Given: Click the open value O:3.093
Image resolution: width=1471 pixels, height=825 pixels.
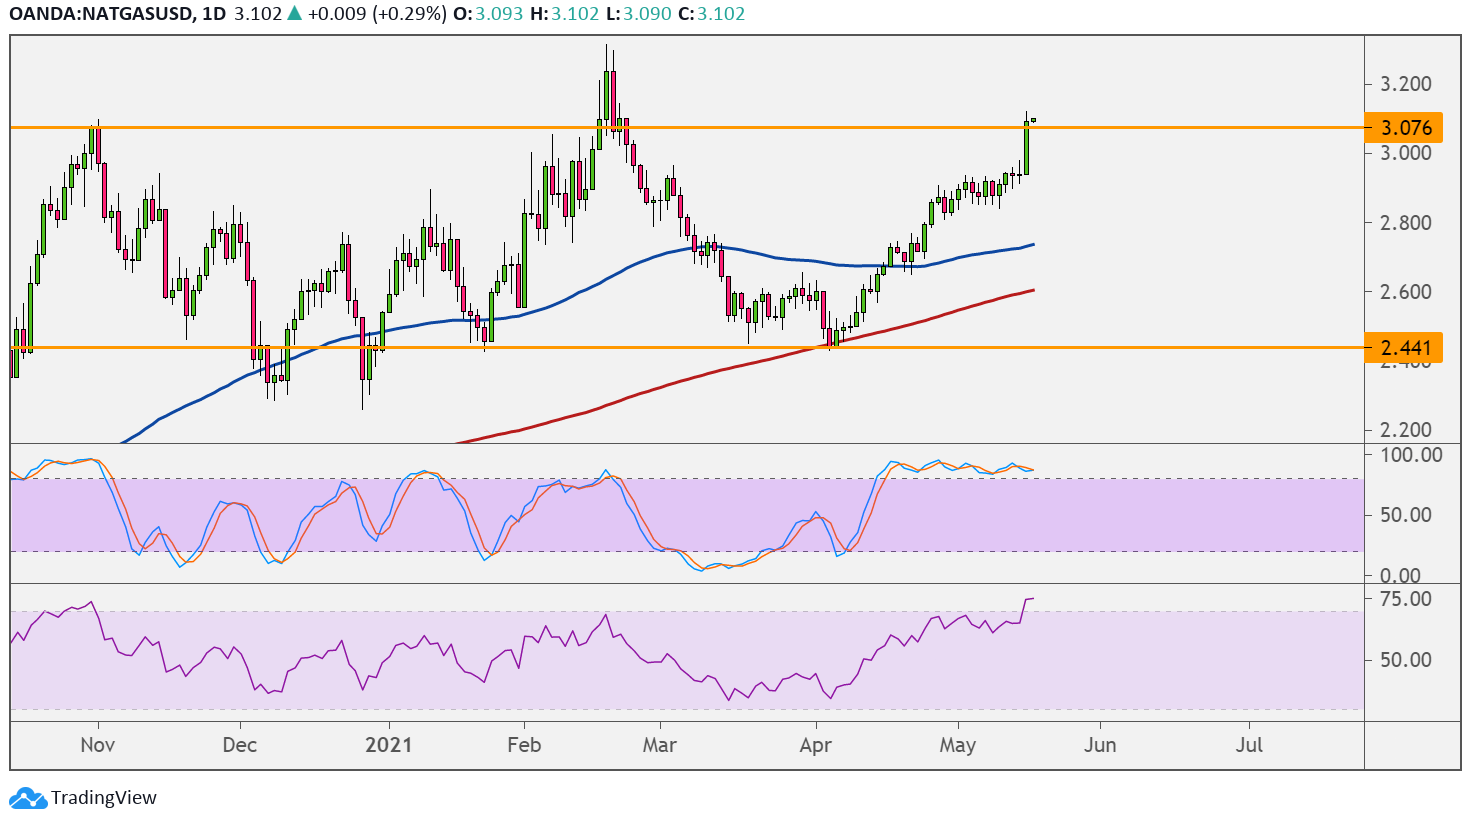Looking at the screenshot, I should coord(490,14).
